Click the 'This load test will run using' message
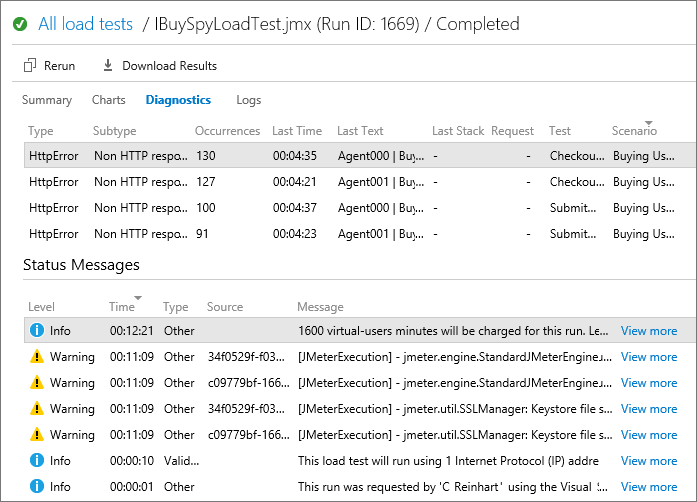697x502 pixels. pos(448,461)
